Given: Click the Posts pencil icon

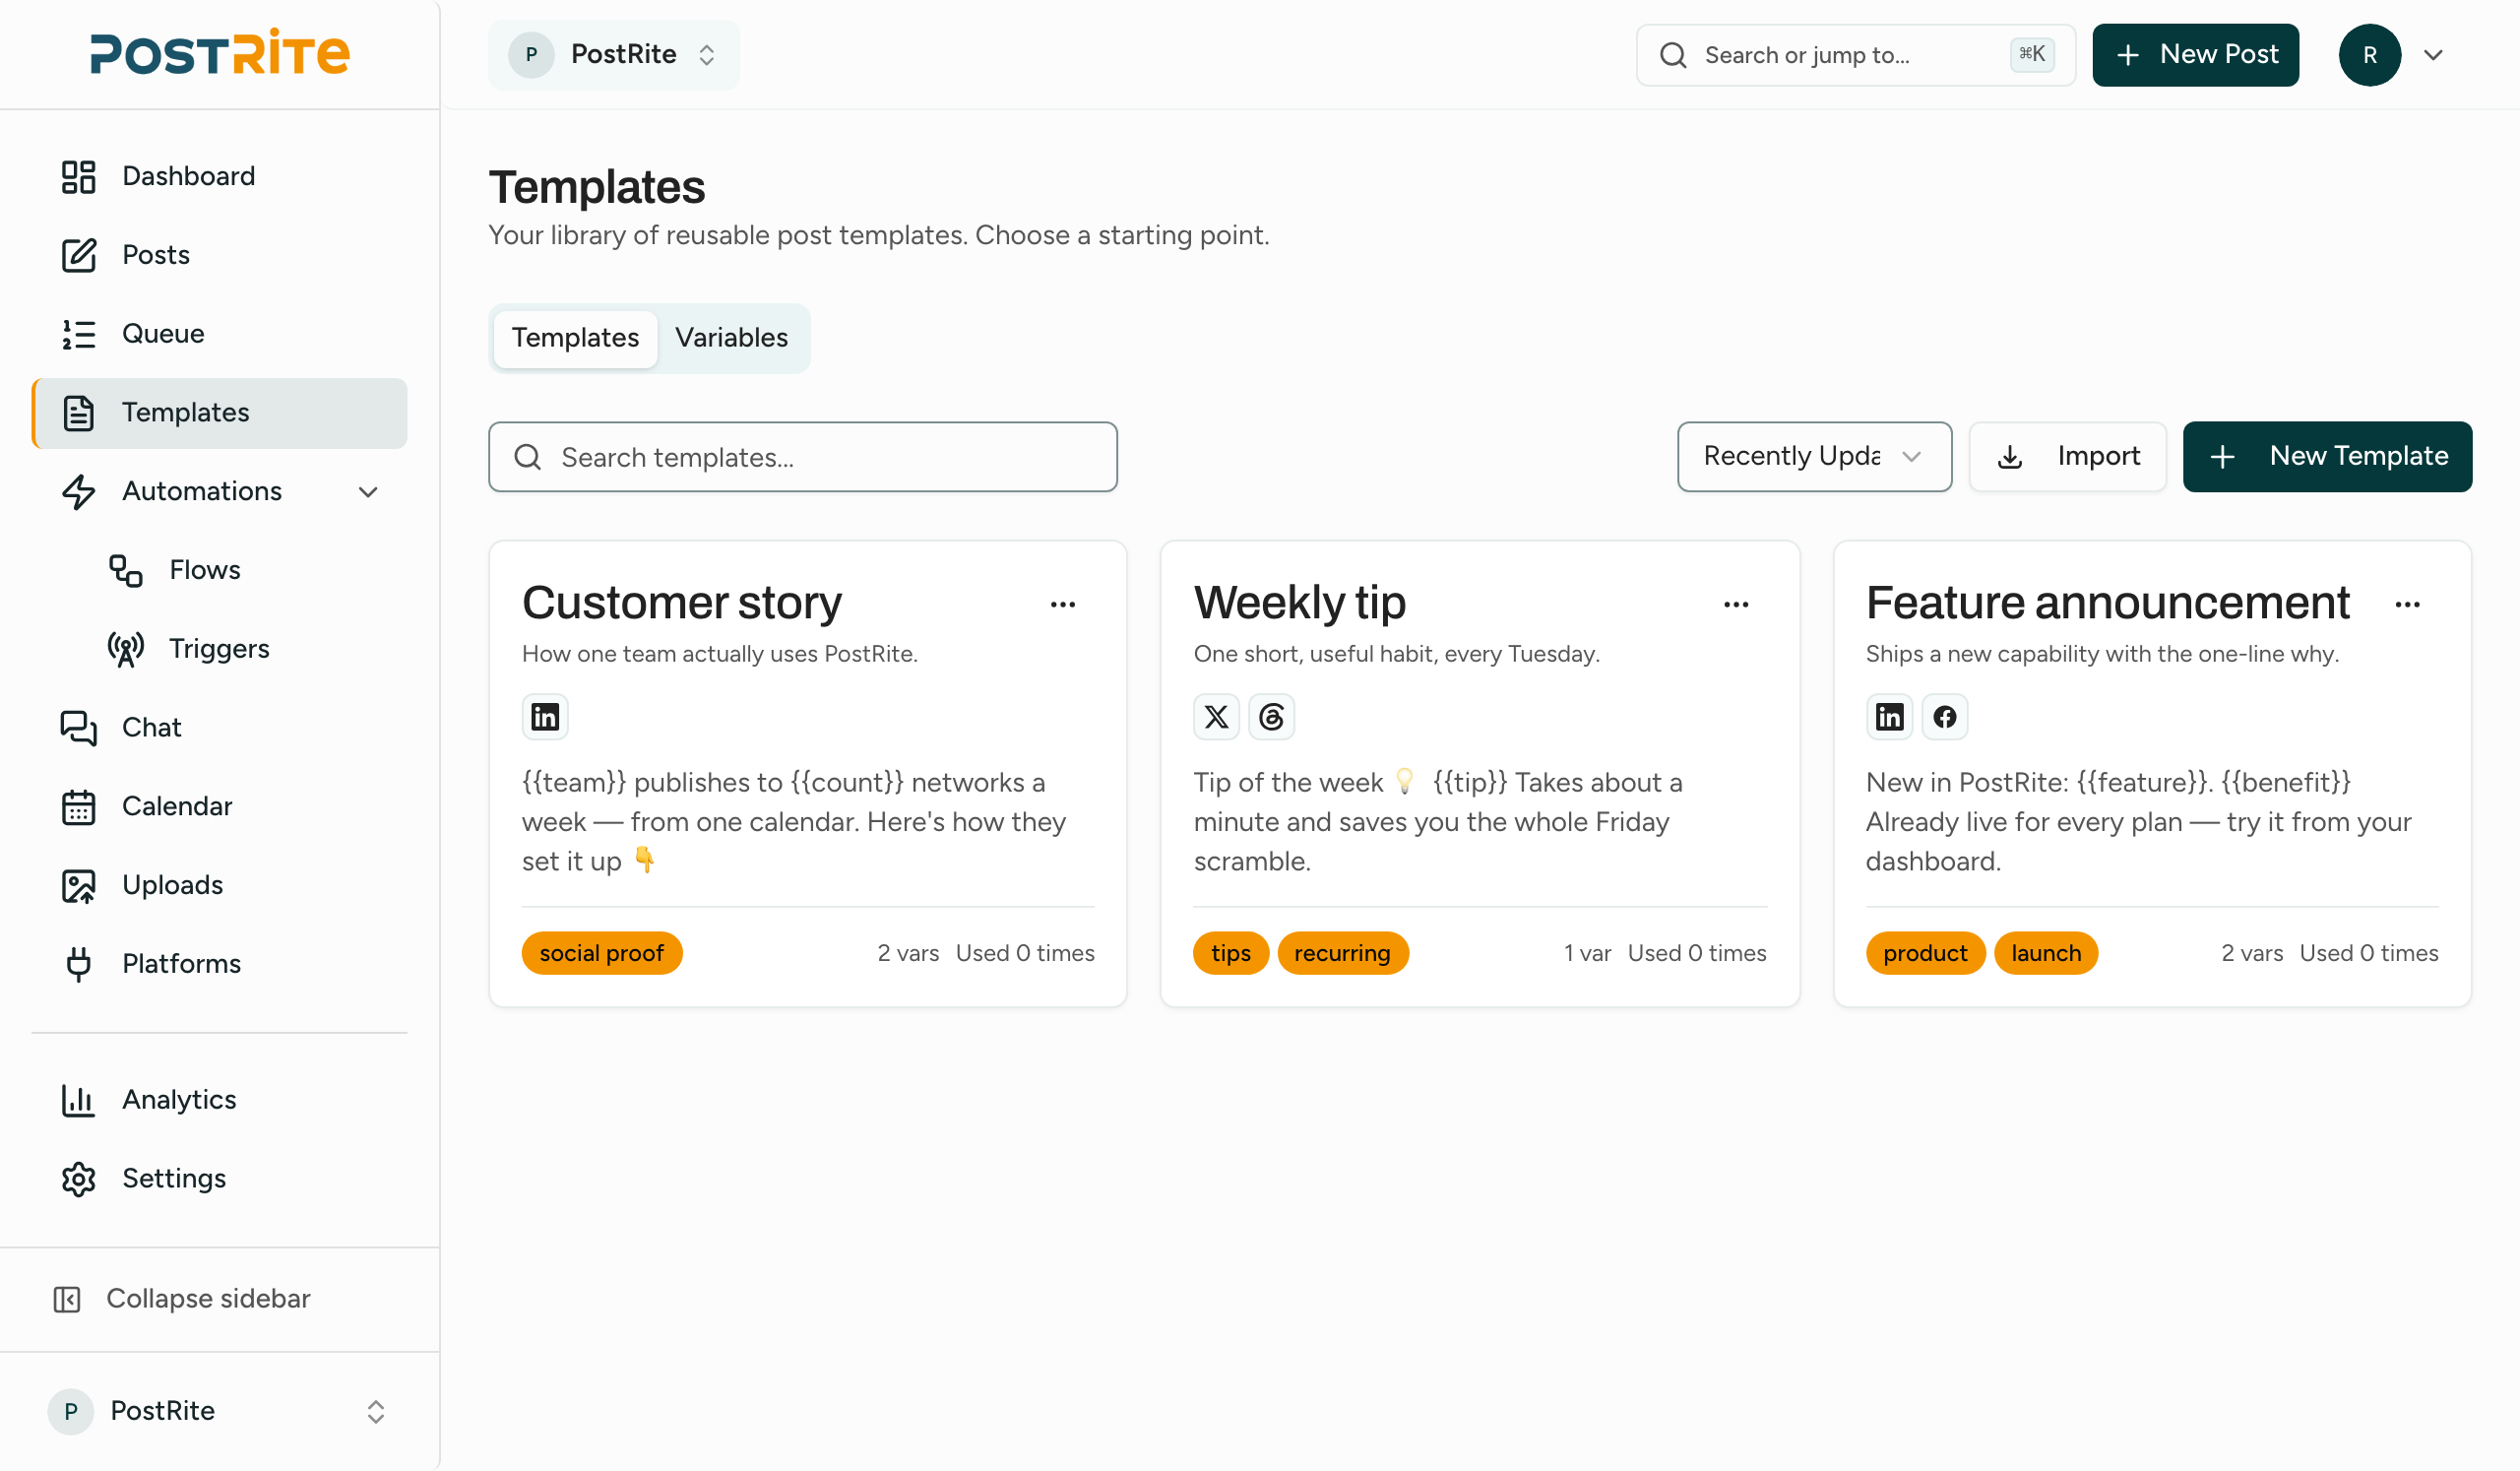Looking at the screenshot, I should (78, 255).
